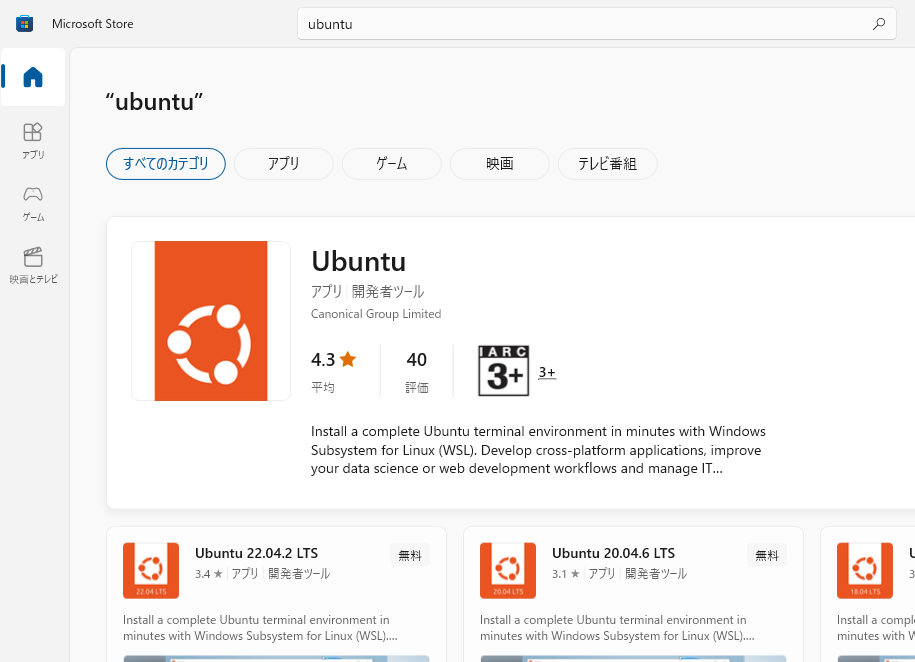Click the search magnifier icon
This screenshot has width=915, height=662.
[879, 24]
